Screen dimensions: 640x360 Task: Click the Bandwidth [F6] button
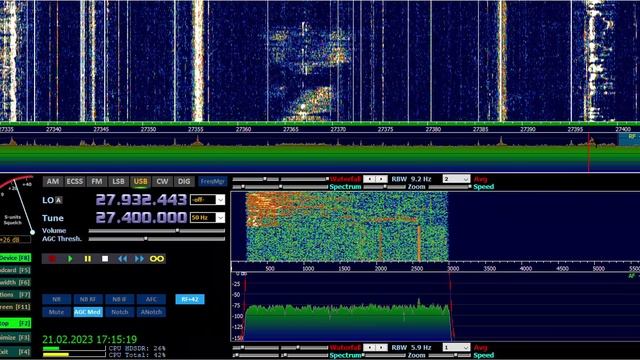click(15, 282)
